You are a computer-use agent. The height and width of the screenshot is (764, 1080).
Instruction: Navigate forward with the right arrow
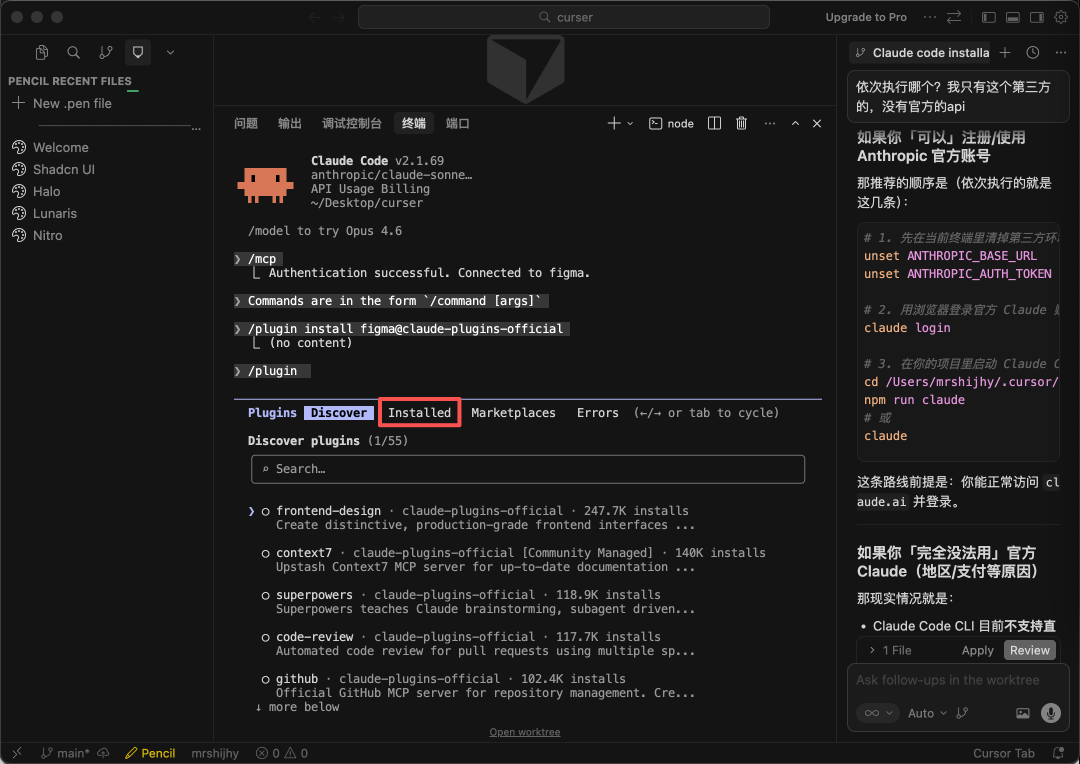338,17
